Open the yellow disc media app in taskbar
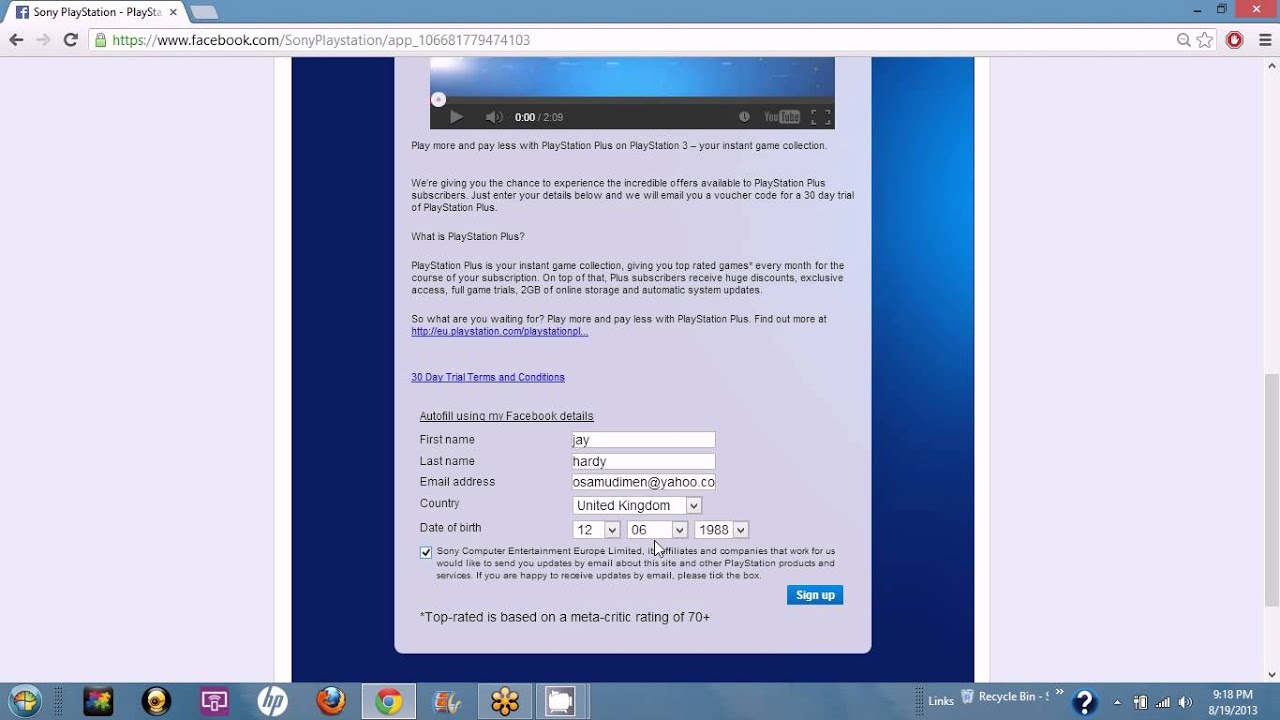This screenshot has height=720, width=1280. pos(156,702)
